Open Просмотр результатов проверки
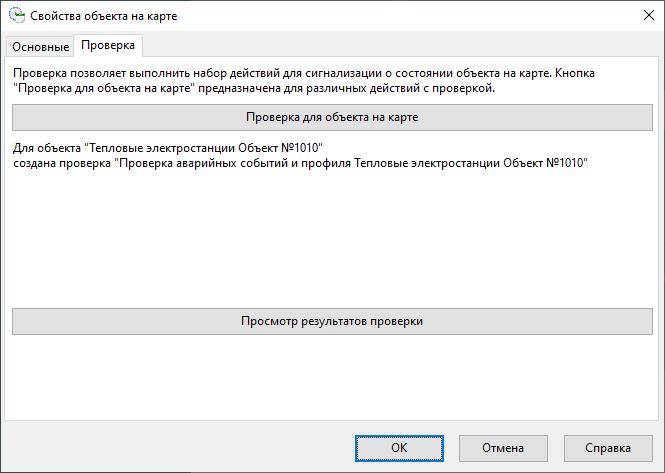 click(332, 321)
